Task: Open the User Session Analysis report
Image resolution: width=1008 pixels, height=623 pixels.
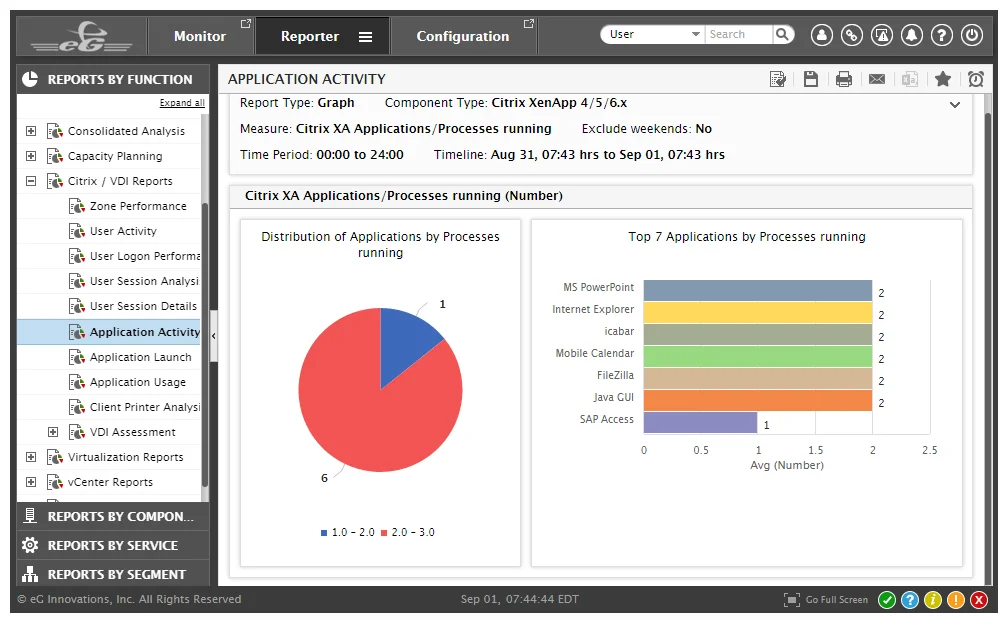Action: click(145, 282)
